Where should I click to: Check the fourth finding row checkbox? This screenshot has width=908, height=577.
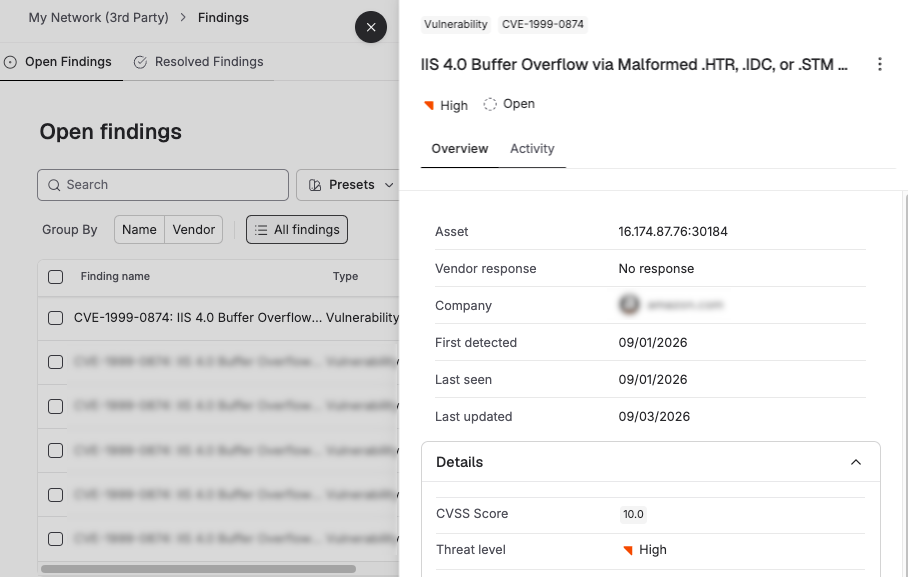pos(56,451)
